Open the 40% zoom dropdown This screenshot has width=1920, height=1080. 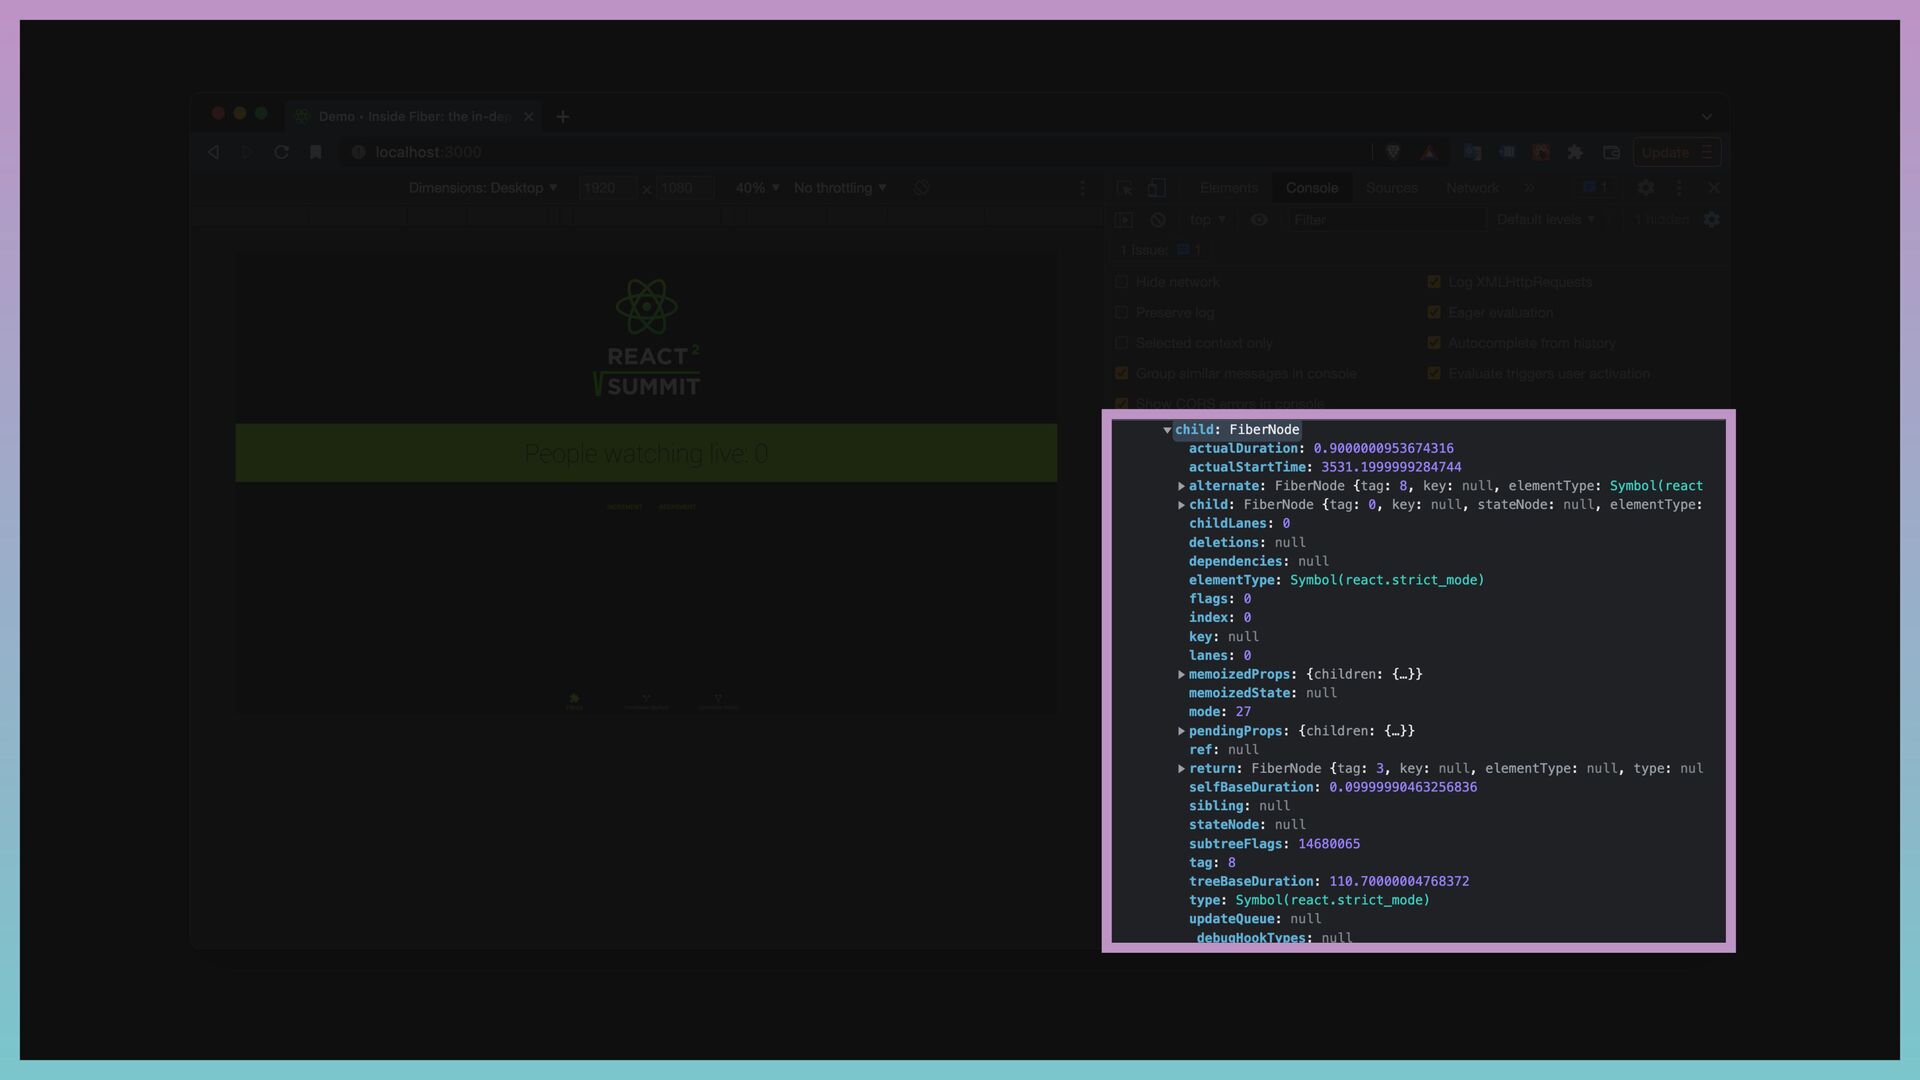point(757,188)
